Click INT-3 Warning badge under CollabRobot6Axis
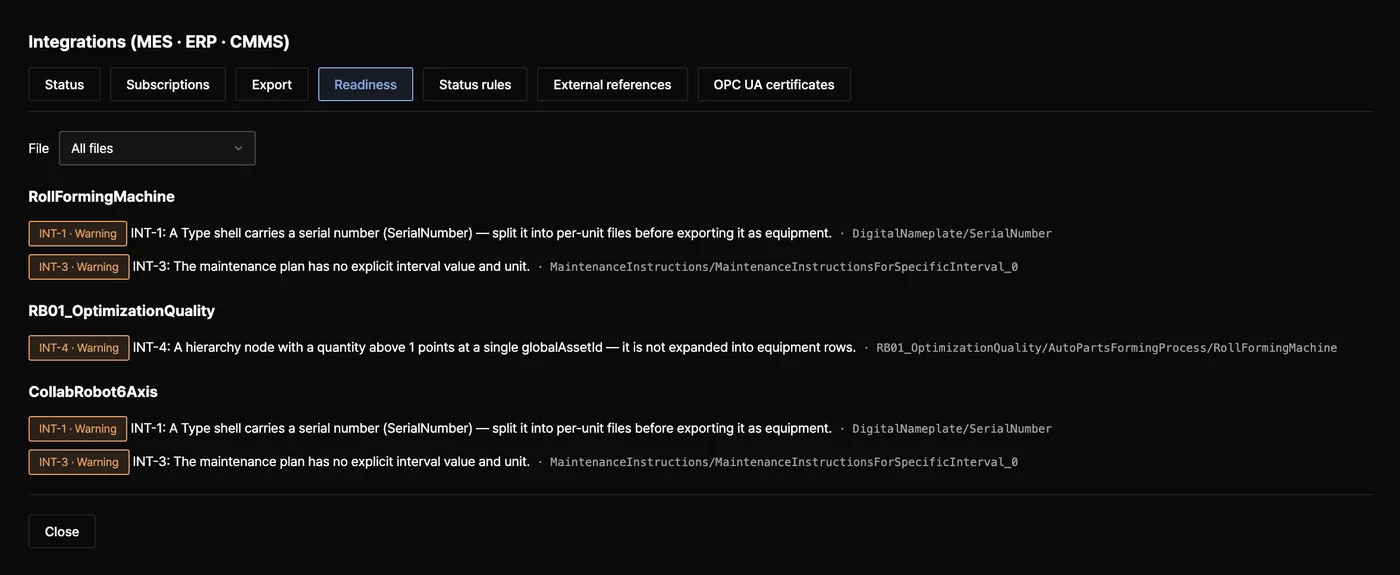 point(79,462)
